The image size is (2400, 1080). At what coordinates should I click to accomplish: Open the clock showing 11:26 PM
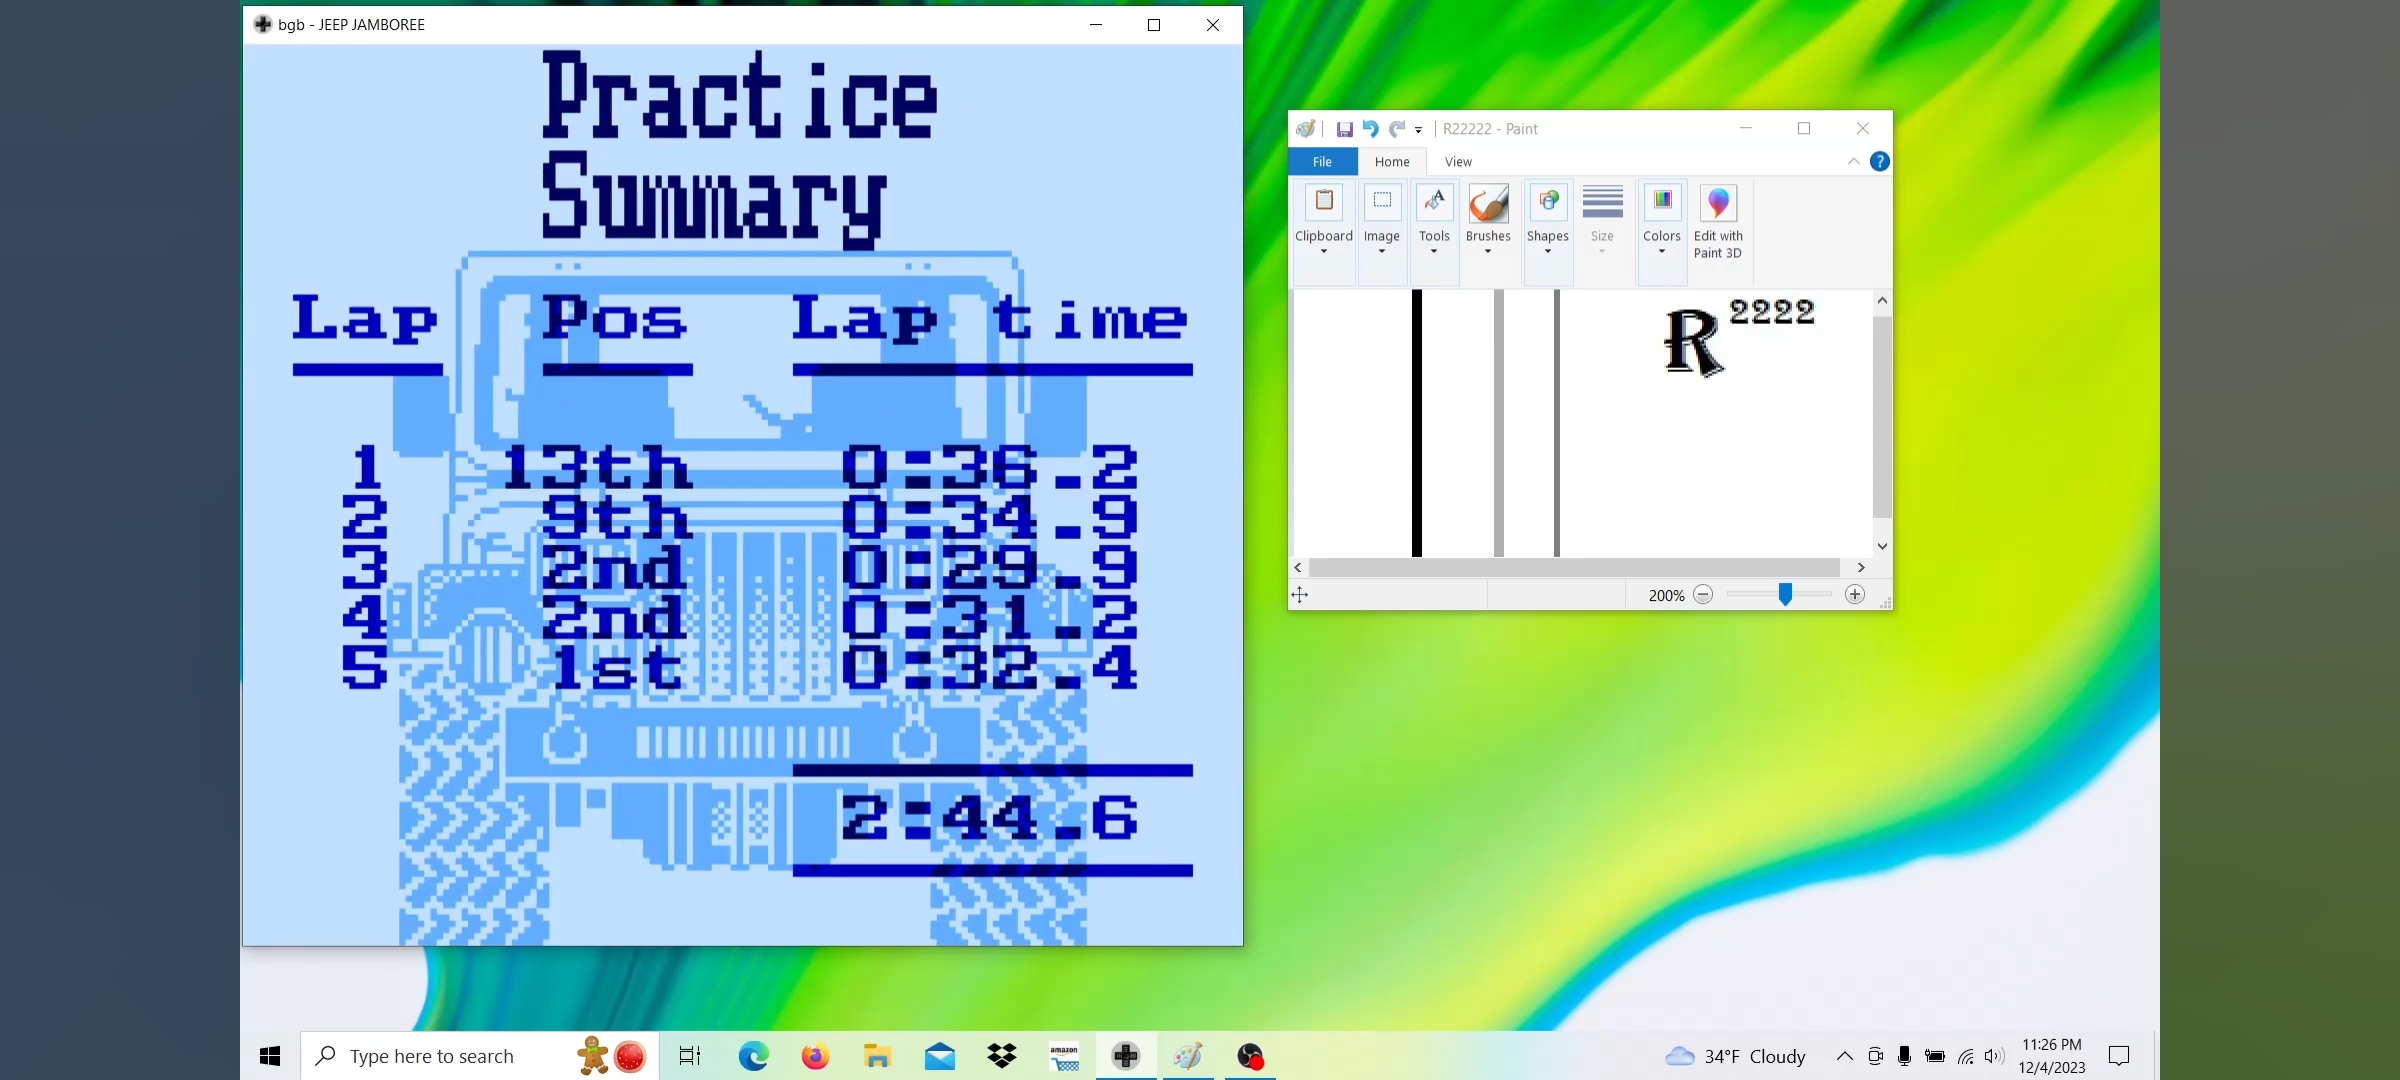(2052, 1056)
